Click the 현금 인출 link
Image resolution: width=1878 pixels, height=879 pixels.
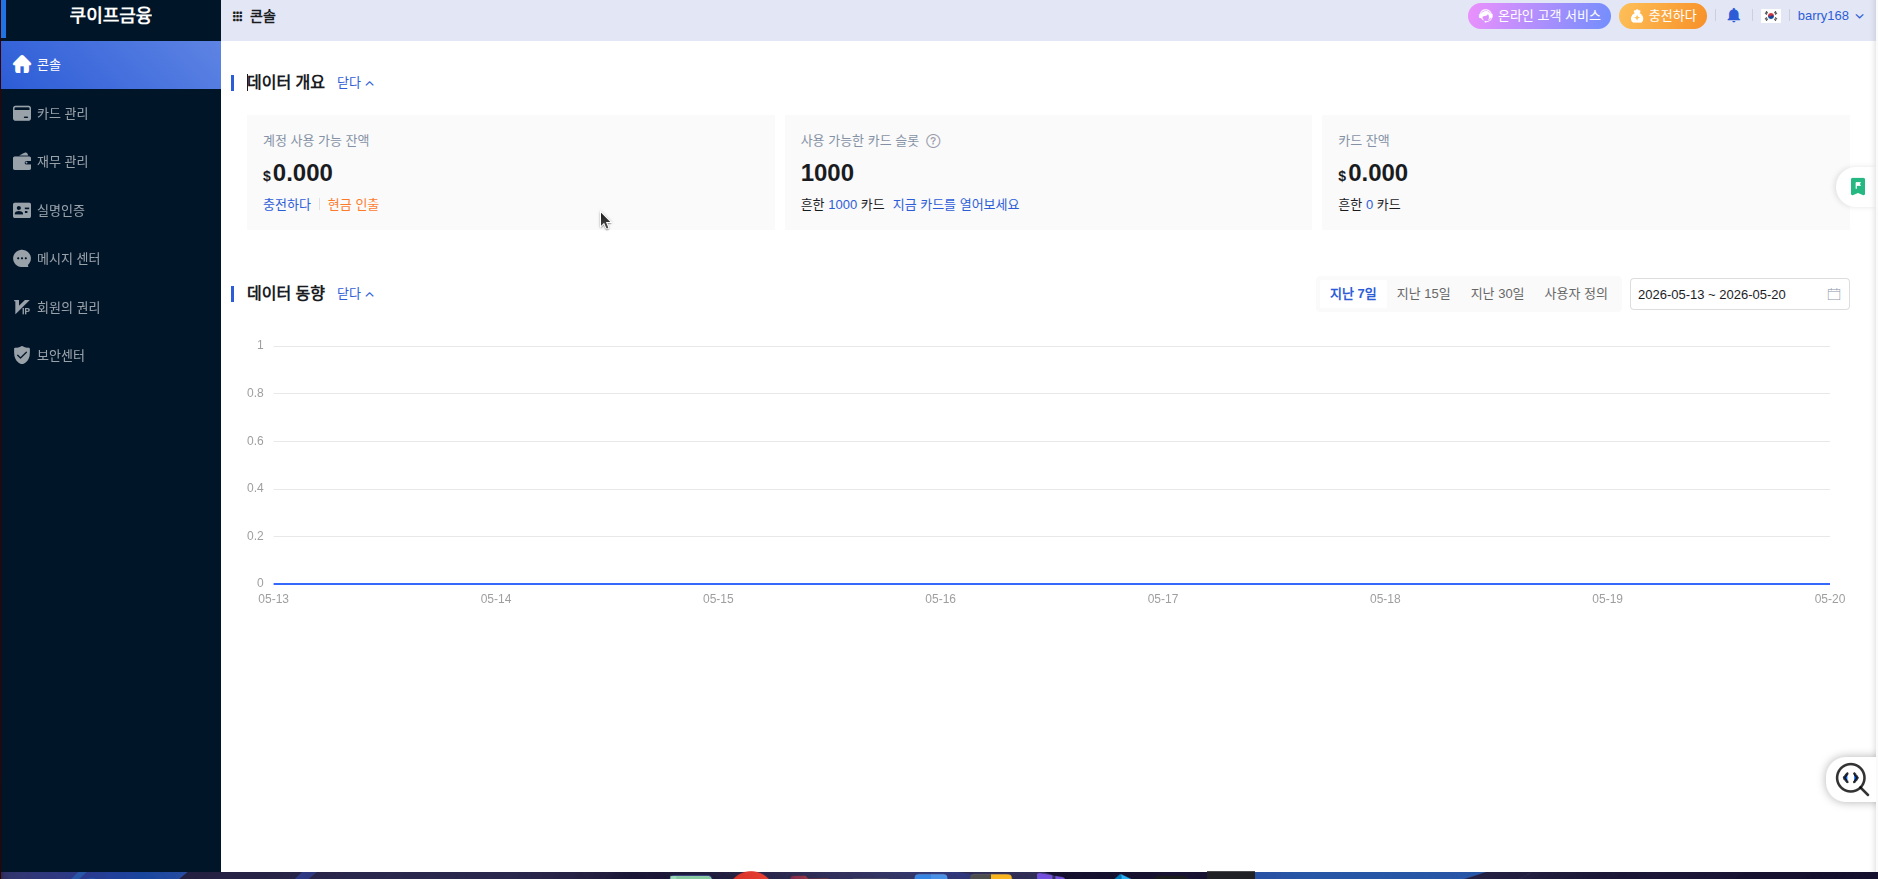(x=353, y=204)
